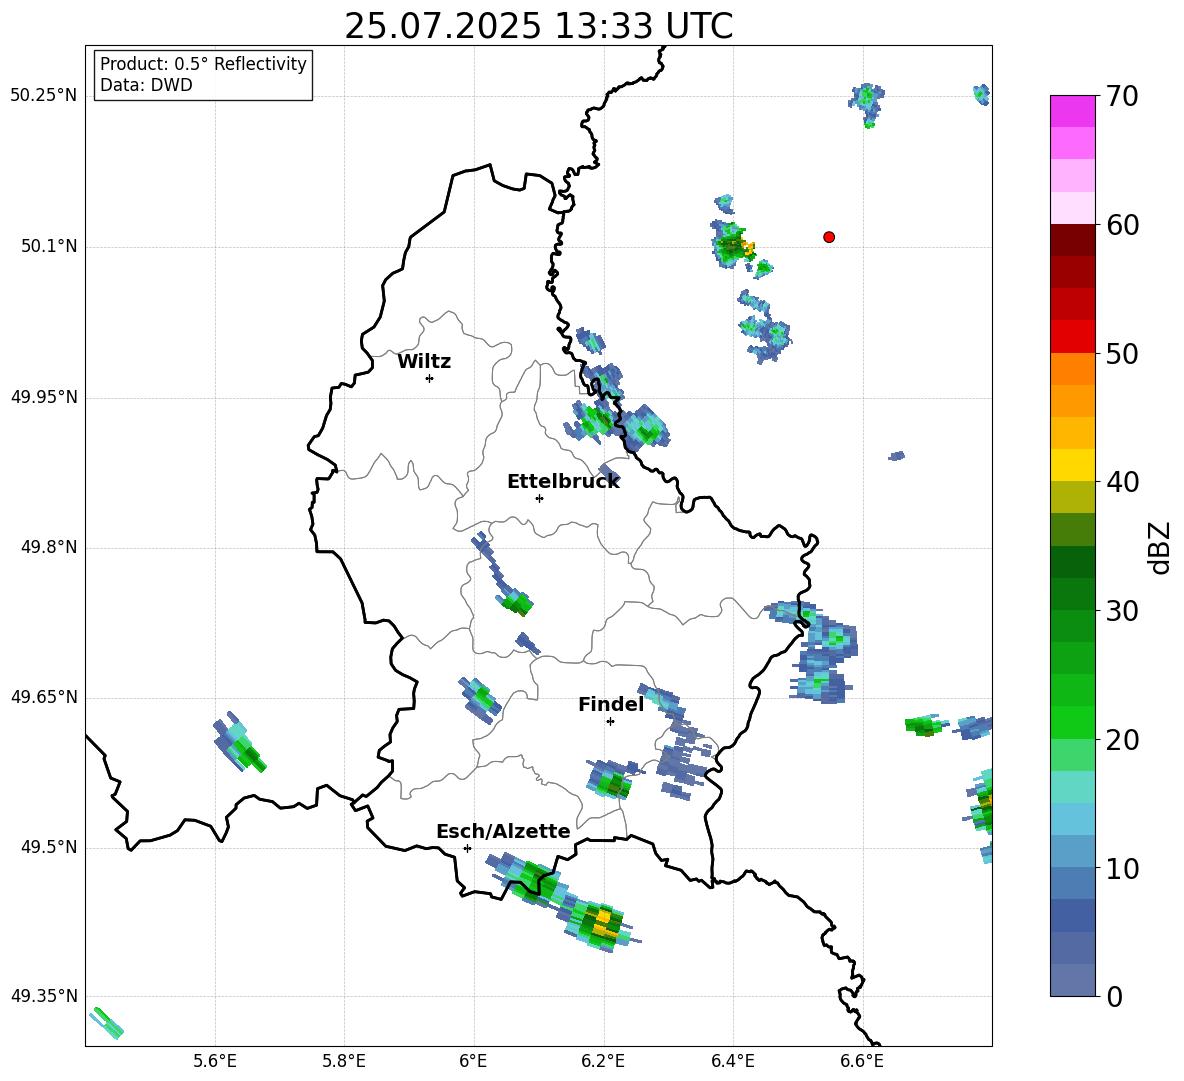Click the 6.4°E longitude label
1184x1081 pixels.
pyautogui.click(x=732, y=1061)
